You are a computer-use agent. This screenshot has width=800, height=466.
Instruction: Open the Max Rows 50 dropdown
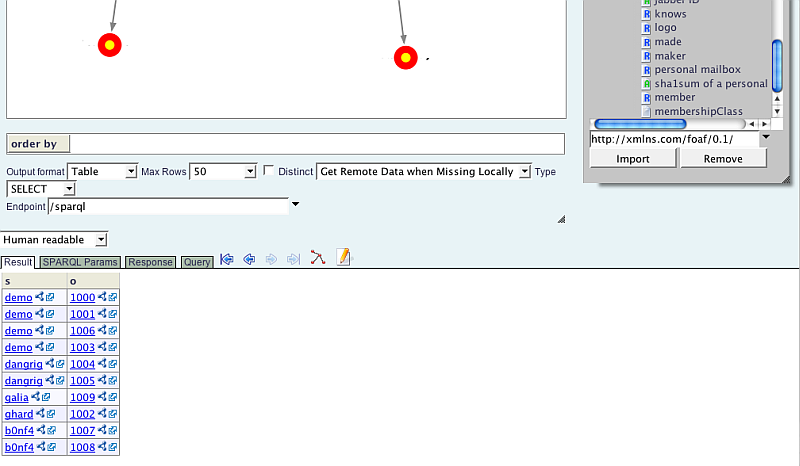click(223, 171)
